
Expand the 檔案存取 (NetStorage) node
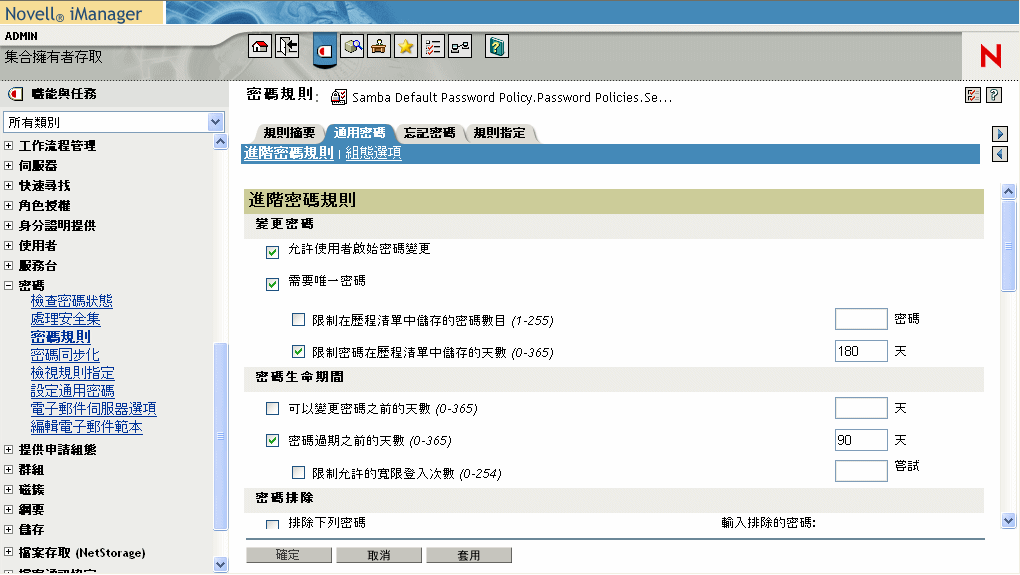pyautogui.click(x=8, y=552)
